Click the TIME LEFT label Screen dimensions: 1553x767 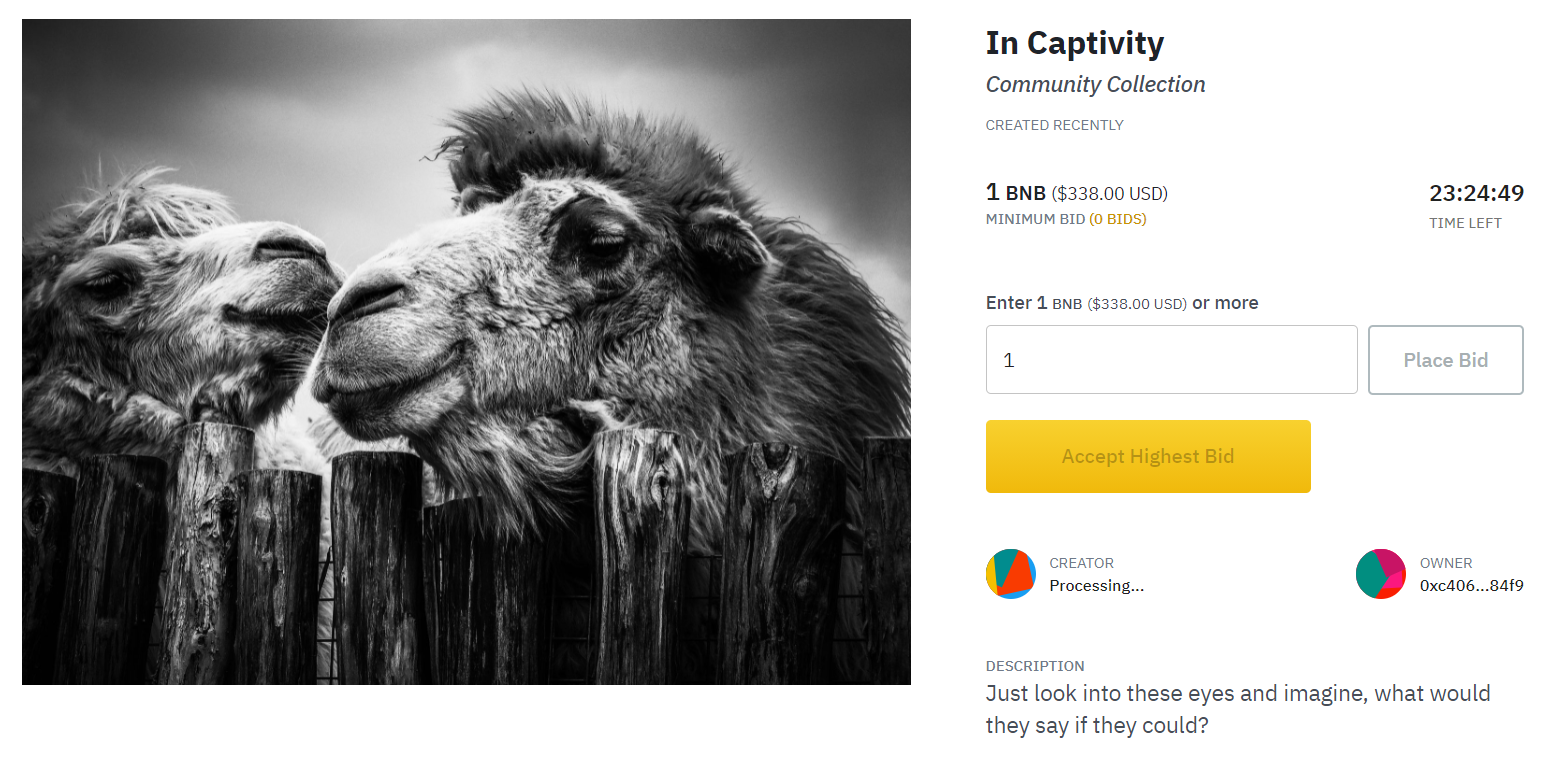[1465, 224]
